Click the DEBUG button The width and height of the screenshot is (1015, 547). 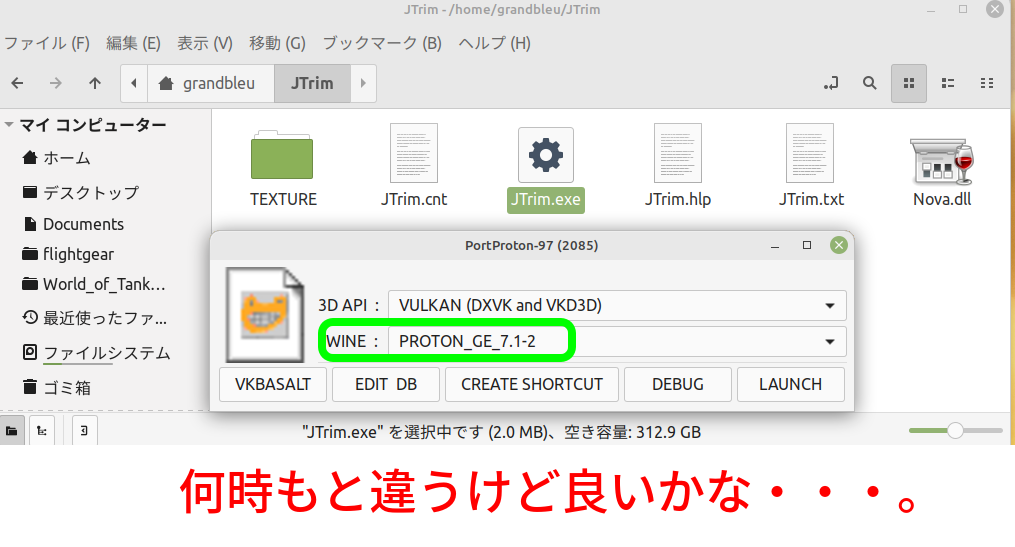click(678, 384)
